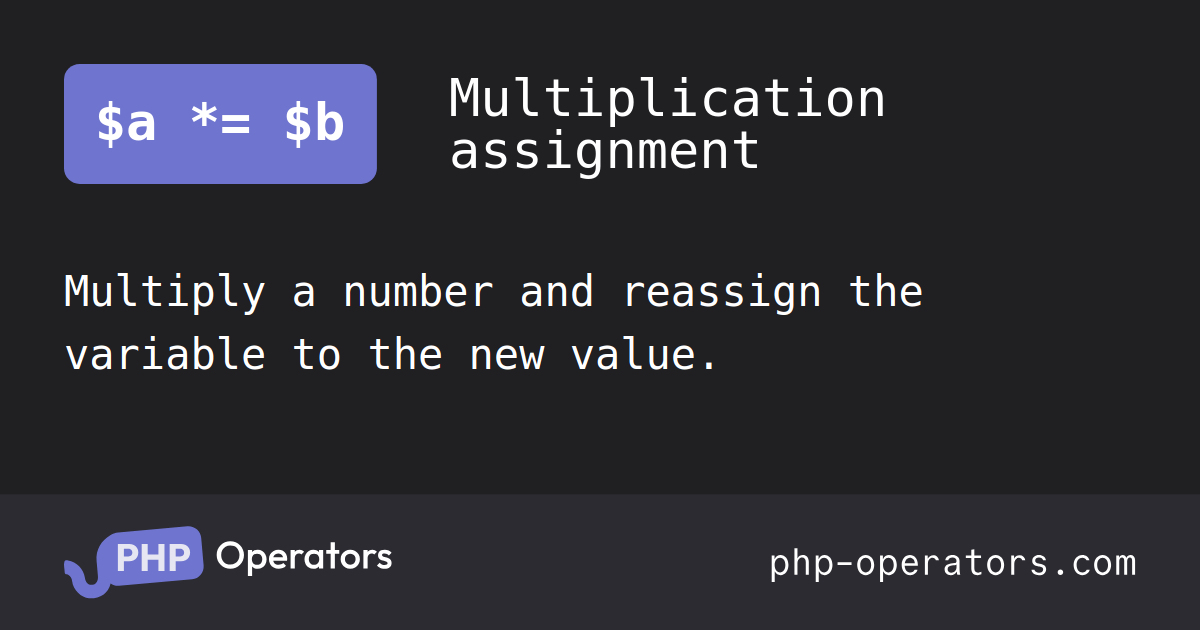This screenshot has height=630, width=1200.
Task: Click the purple "$a *= $b" badge
Action: click(220, 124)
